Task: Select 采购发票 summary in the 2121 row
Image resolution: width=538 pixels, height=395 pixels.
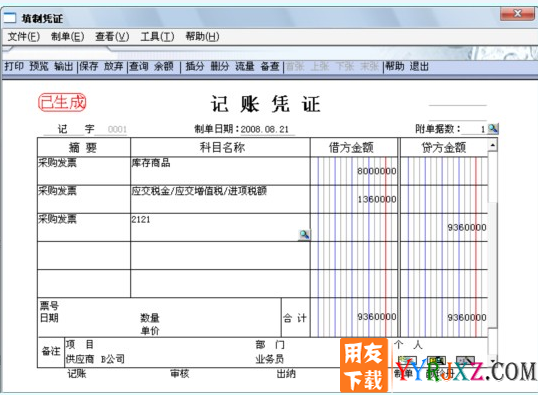Action: click(x=84, y=227)
